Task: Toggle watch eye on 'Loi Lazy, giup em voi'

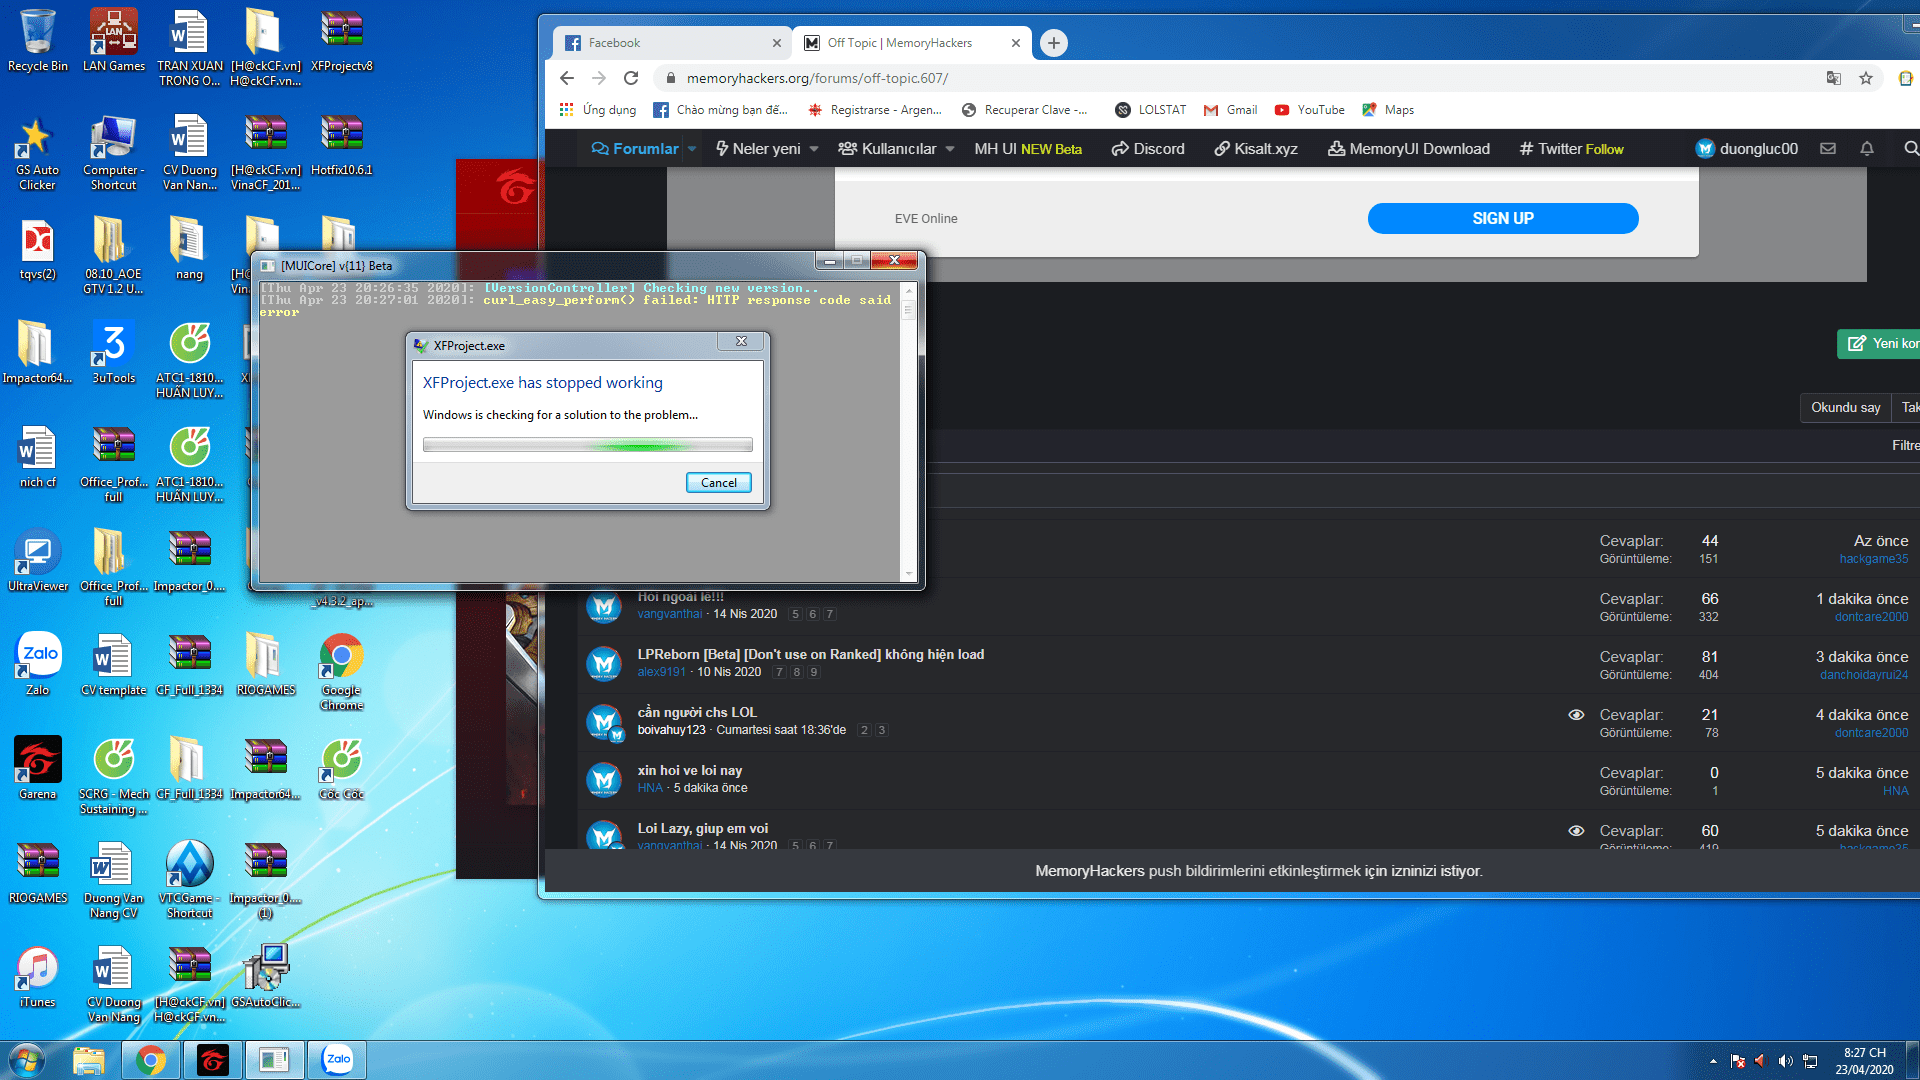Action: coord(1576,831)
